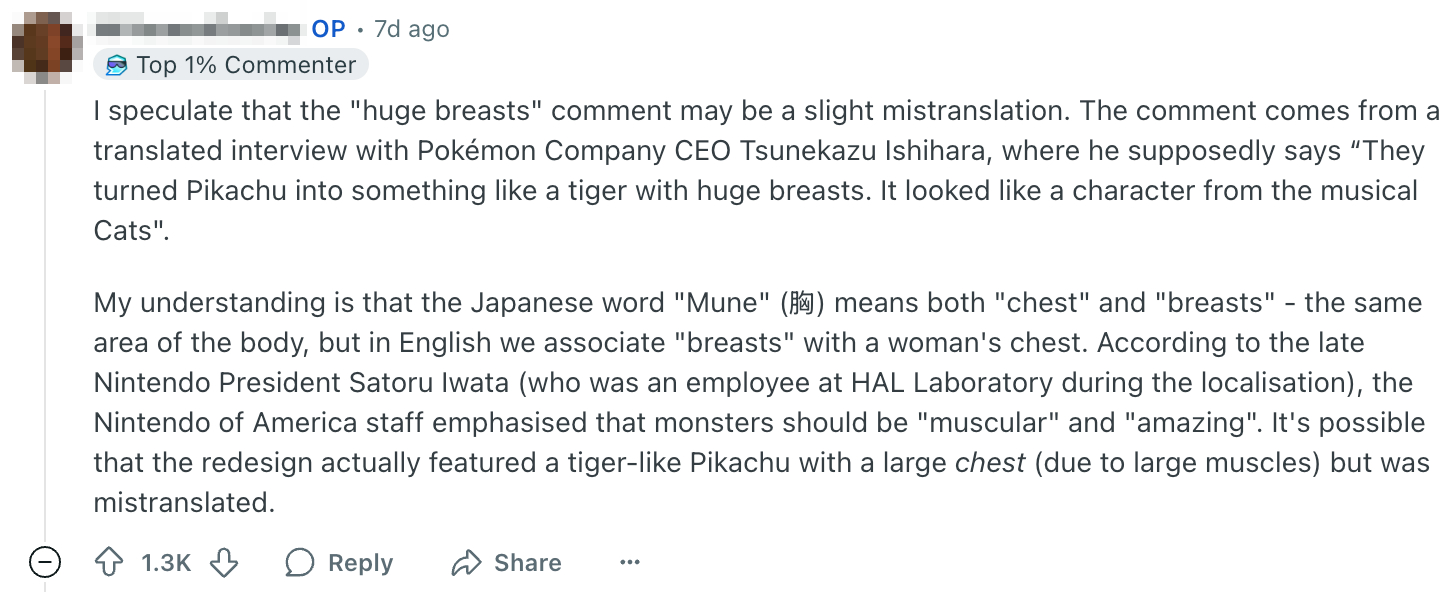The image size is (1456, 592).
Task: Upvote the comment
Action: [x=111, y=562]
